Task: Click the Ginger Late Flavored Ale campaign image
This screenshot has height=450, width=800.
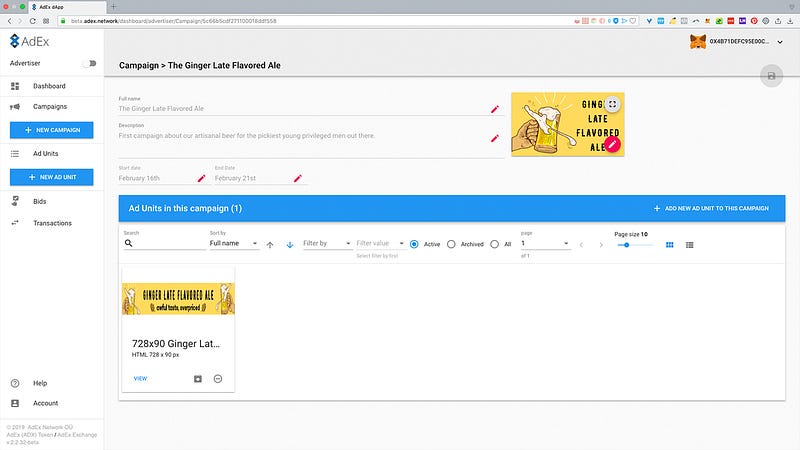Action: pos(567,124)
